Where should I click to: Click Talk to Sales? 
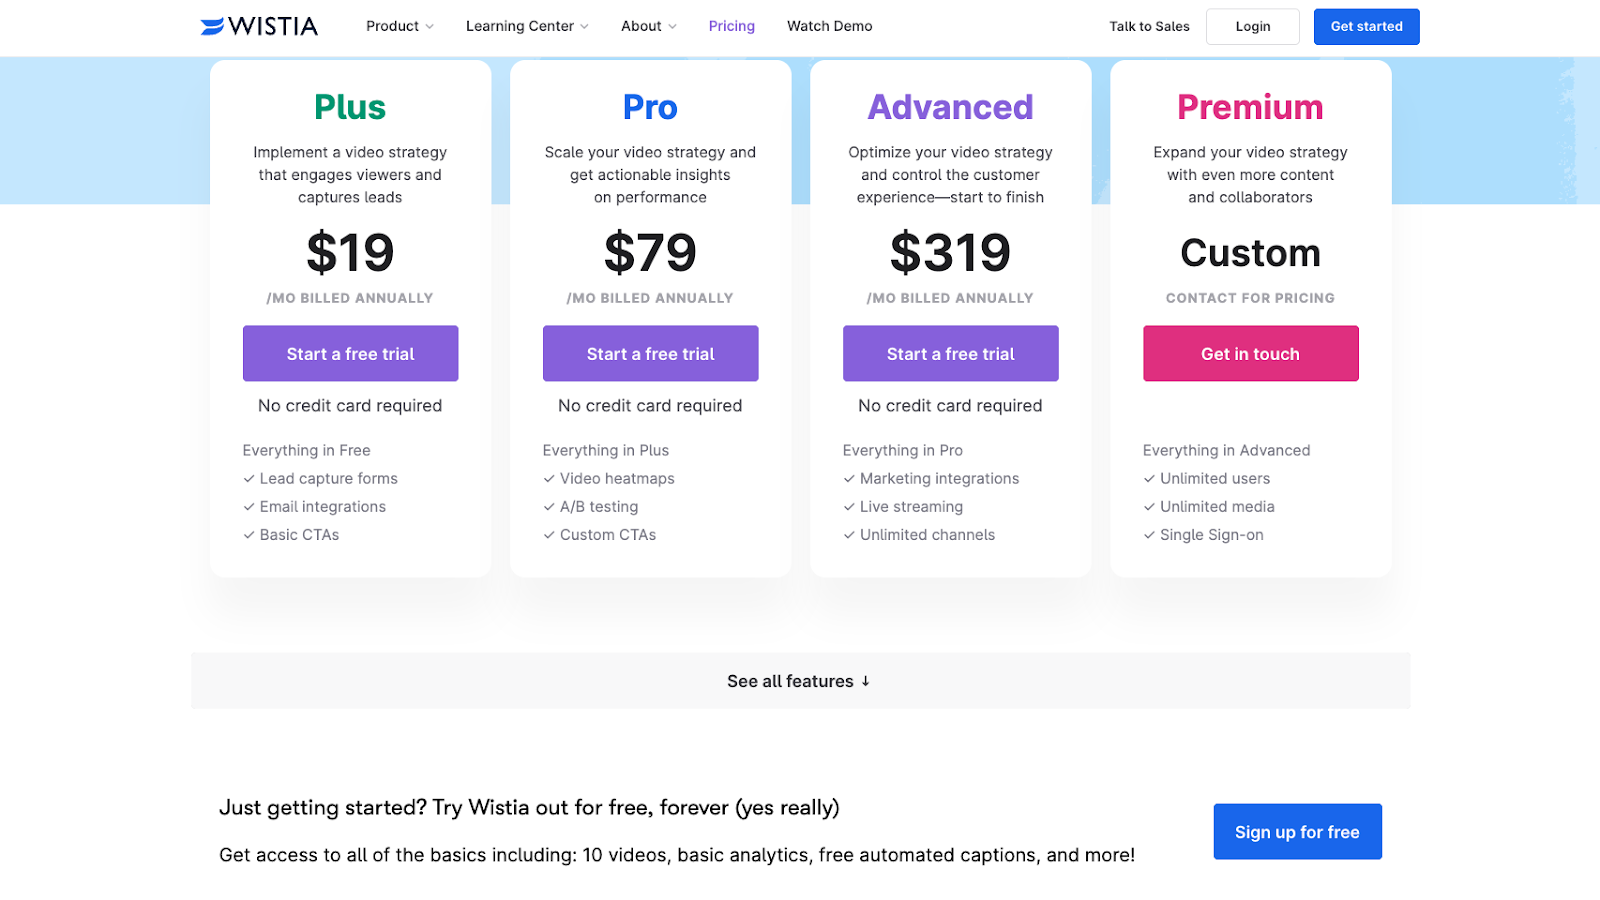(x=1149, y=26)
